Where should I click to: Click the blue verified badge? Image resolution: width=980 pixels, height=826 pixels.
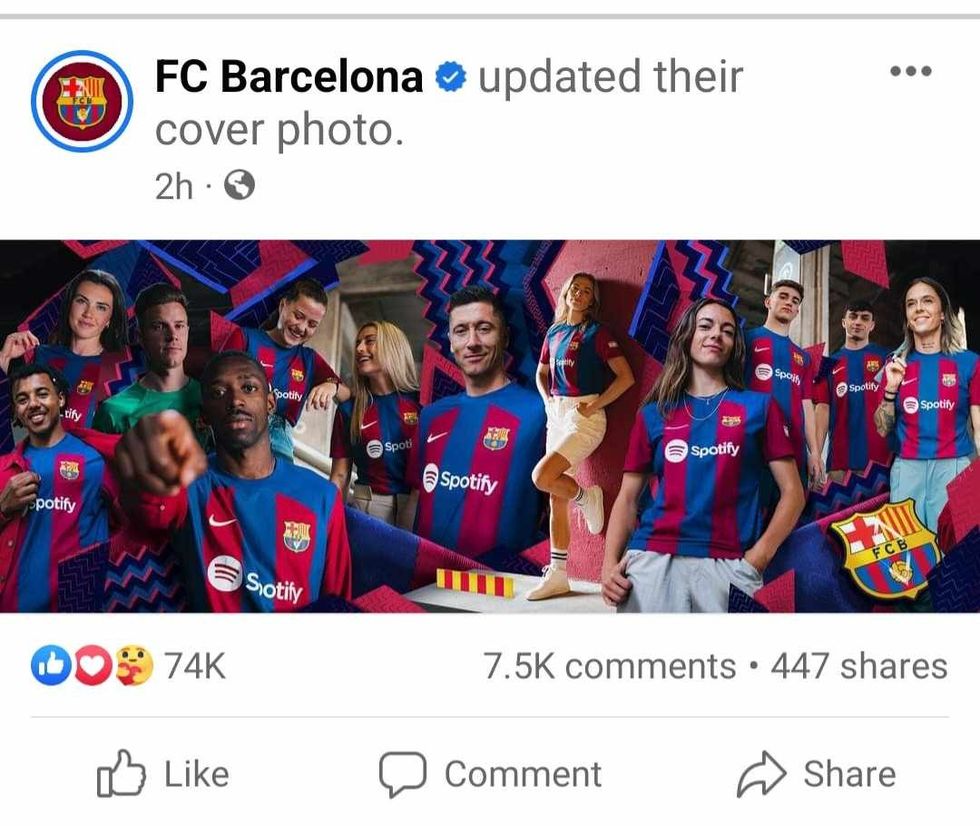452,77
